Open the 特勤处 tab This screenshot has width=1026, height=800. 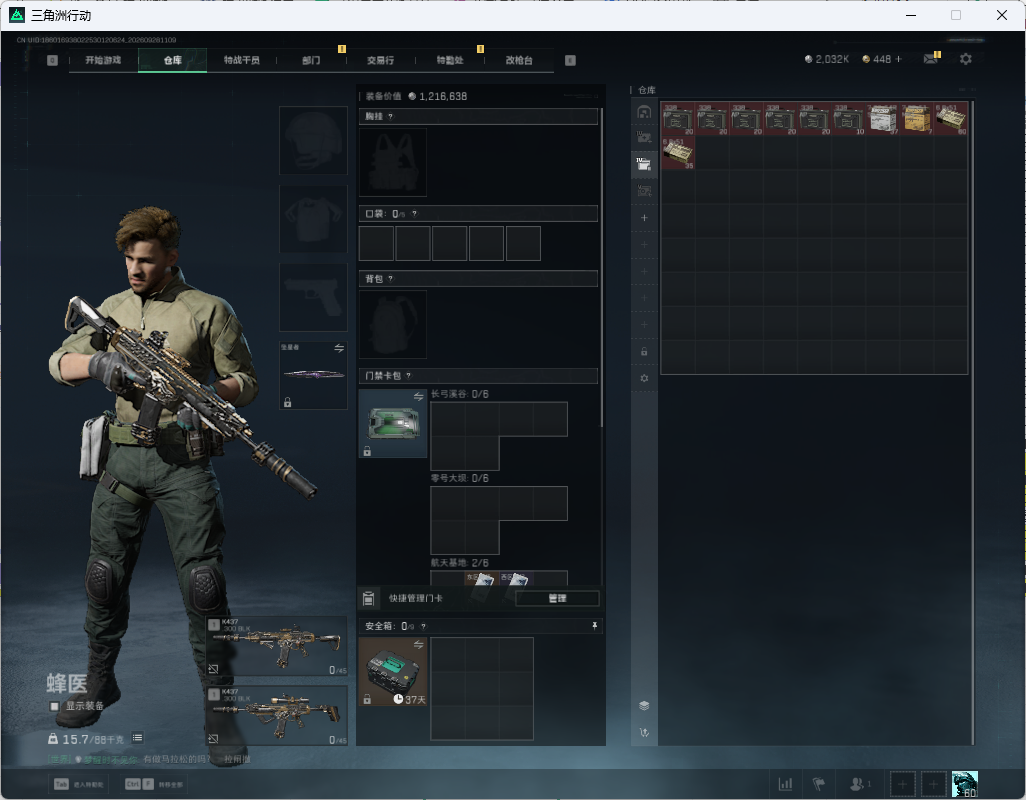450,60
